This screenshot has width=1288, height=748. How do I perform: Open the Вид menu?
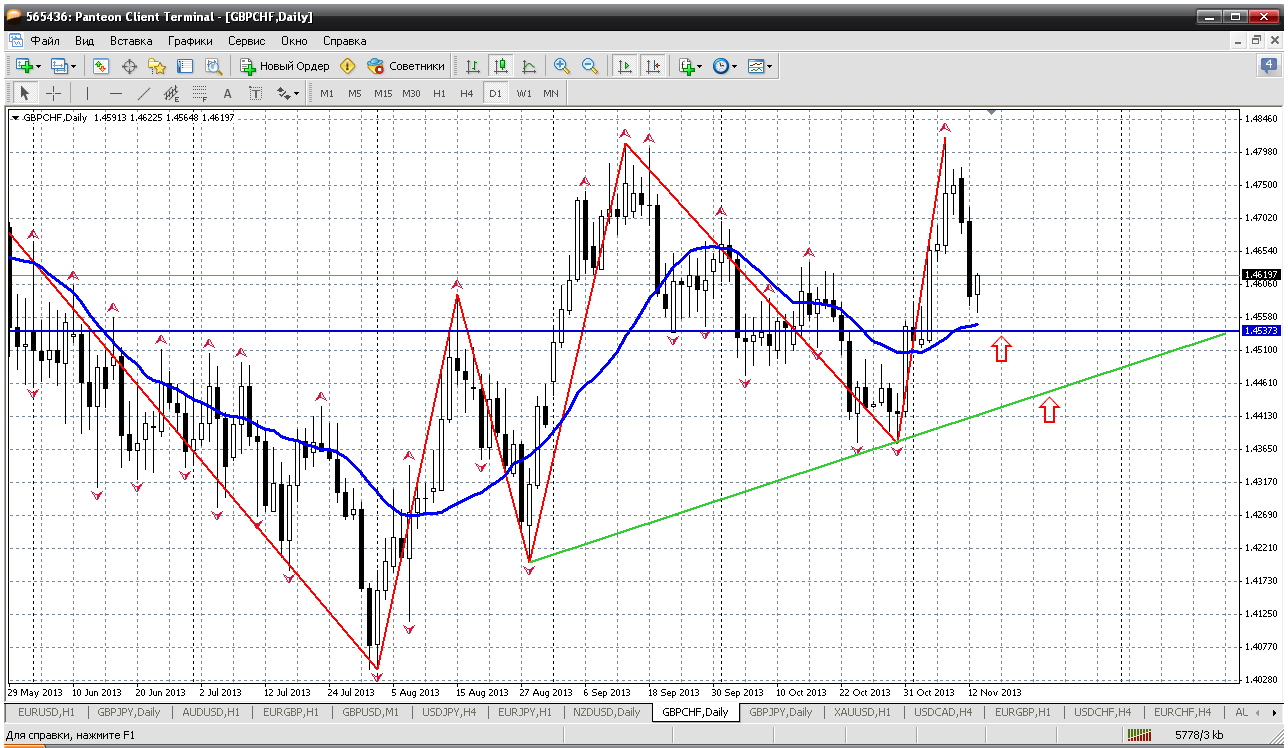click(x=84, y=41)
